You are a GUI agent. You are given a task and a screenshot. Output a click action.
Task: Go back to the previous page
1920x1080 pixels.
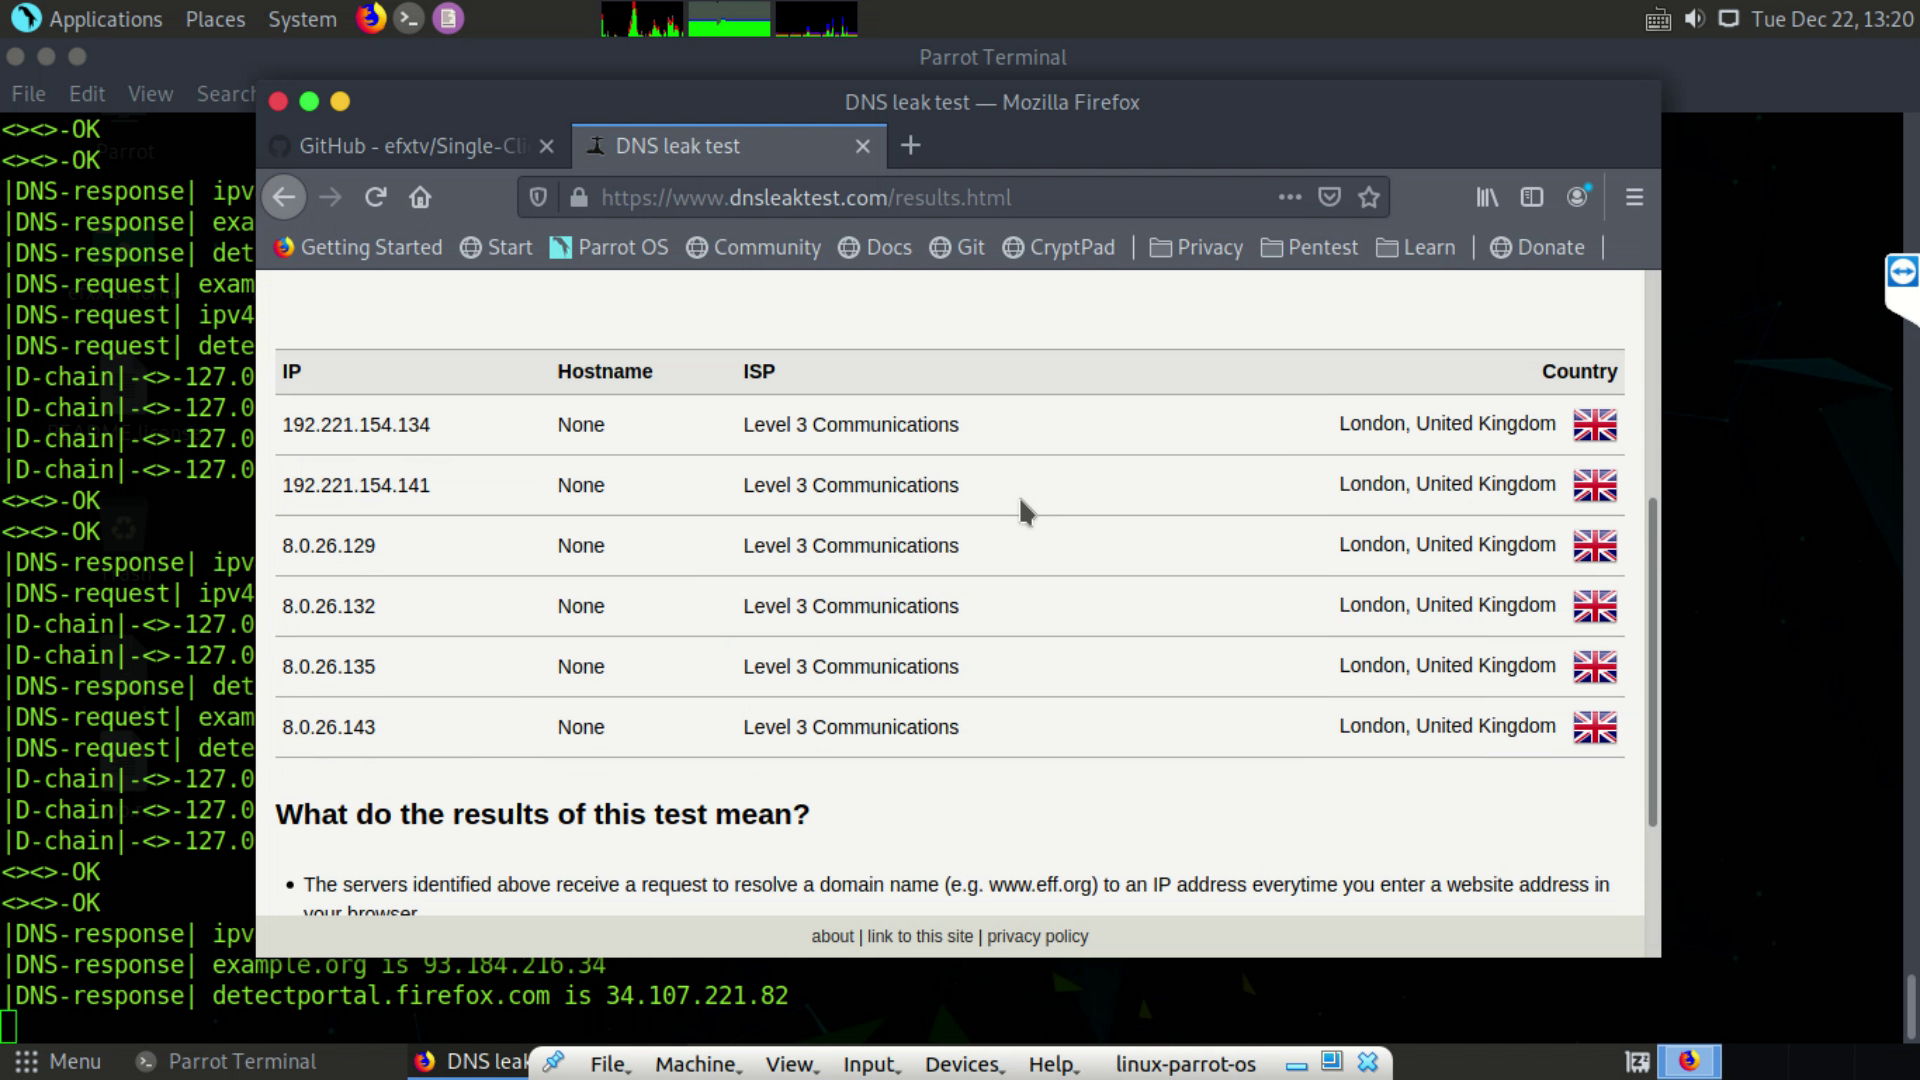pyautogui.click(x=284, y=197)
